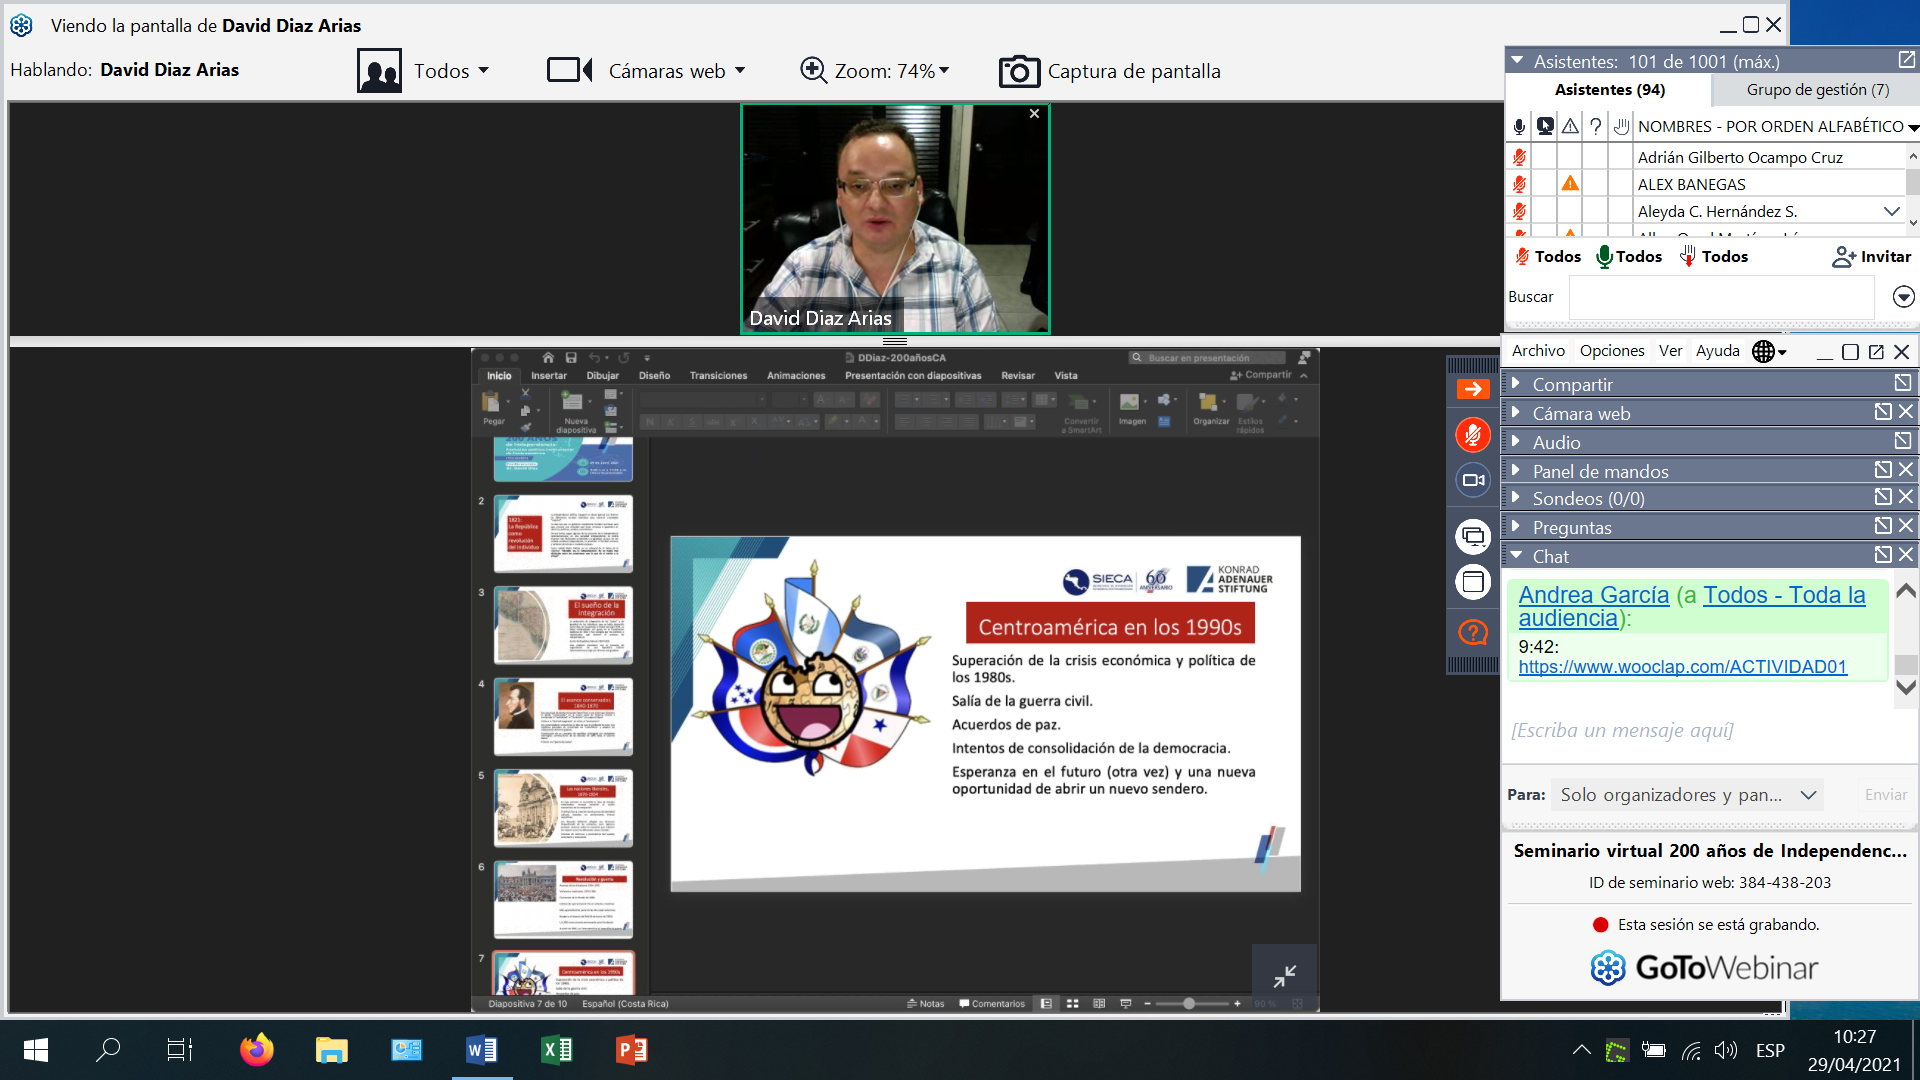Open the Zoom 74% dropdown
Viewport: 1920px width, 1080px height.
click(875, 71)
